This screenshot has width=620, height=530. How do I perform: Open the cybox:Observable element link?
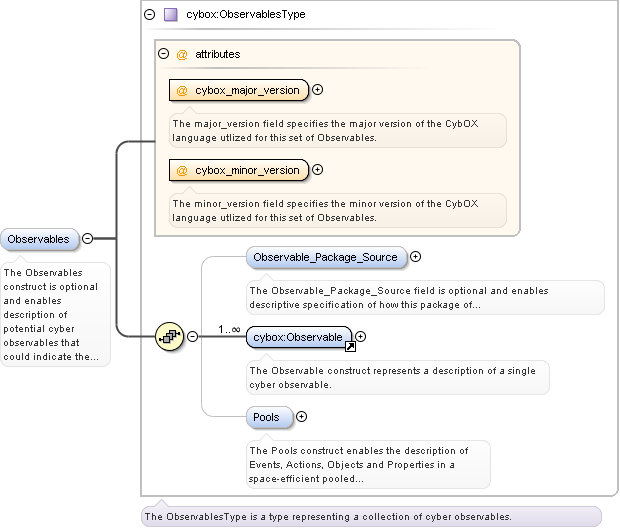299,337
